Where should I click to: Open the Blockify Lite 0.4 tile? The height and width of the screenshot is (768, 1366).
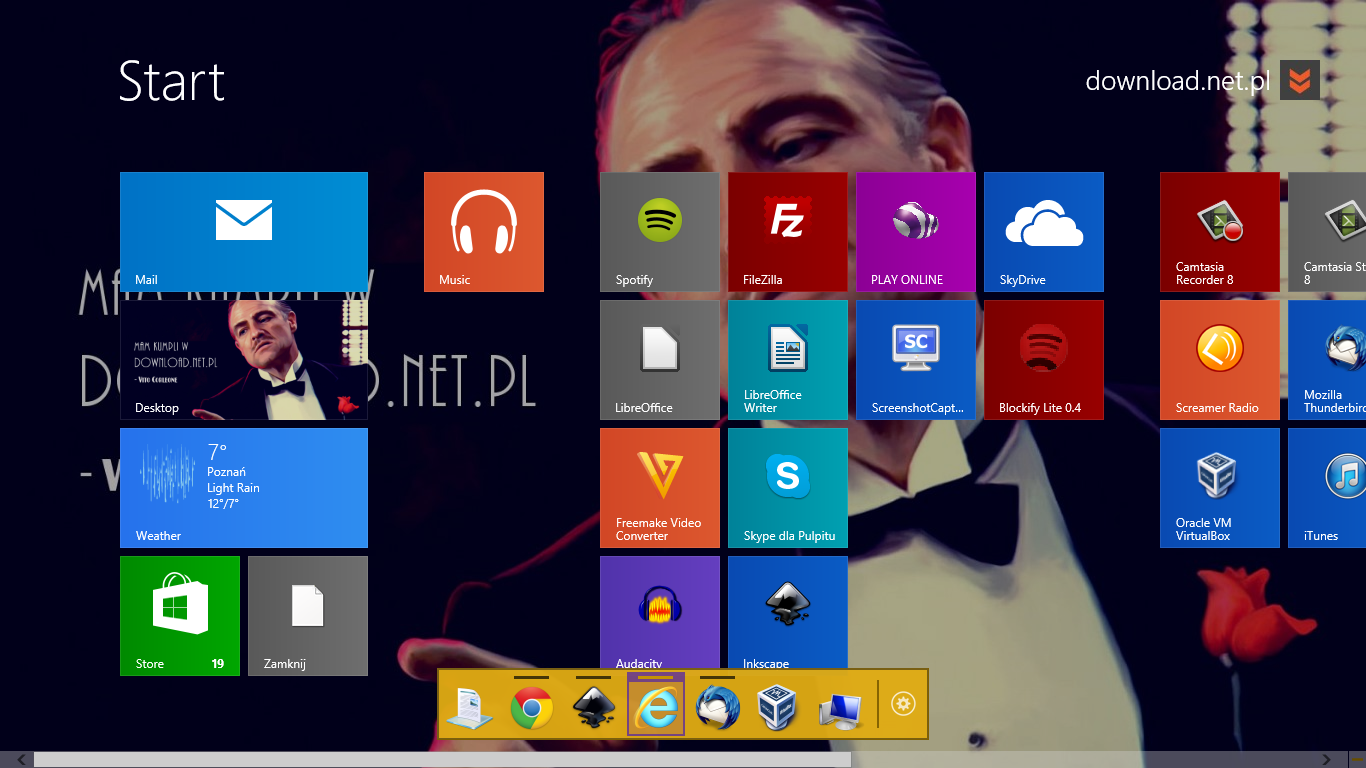1044,360
